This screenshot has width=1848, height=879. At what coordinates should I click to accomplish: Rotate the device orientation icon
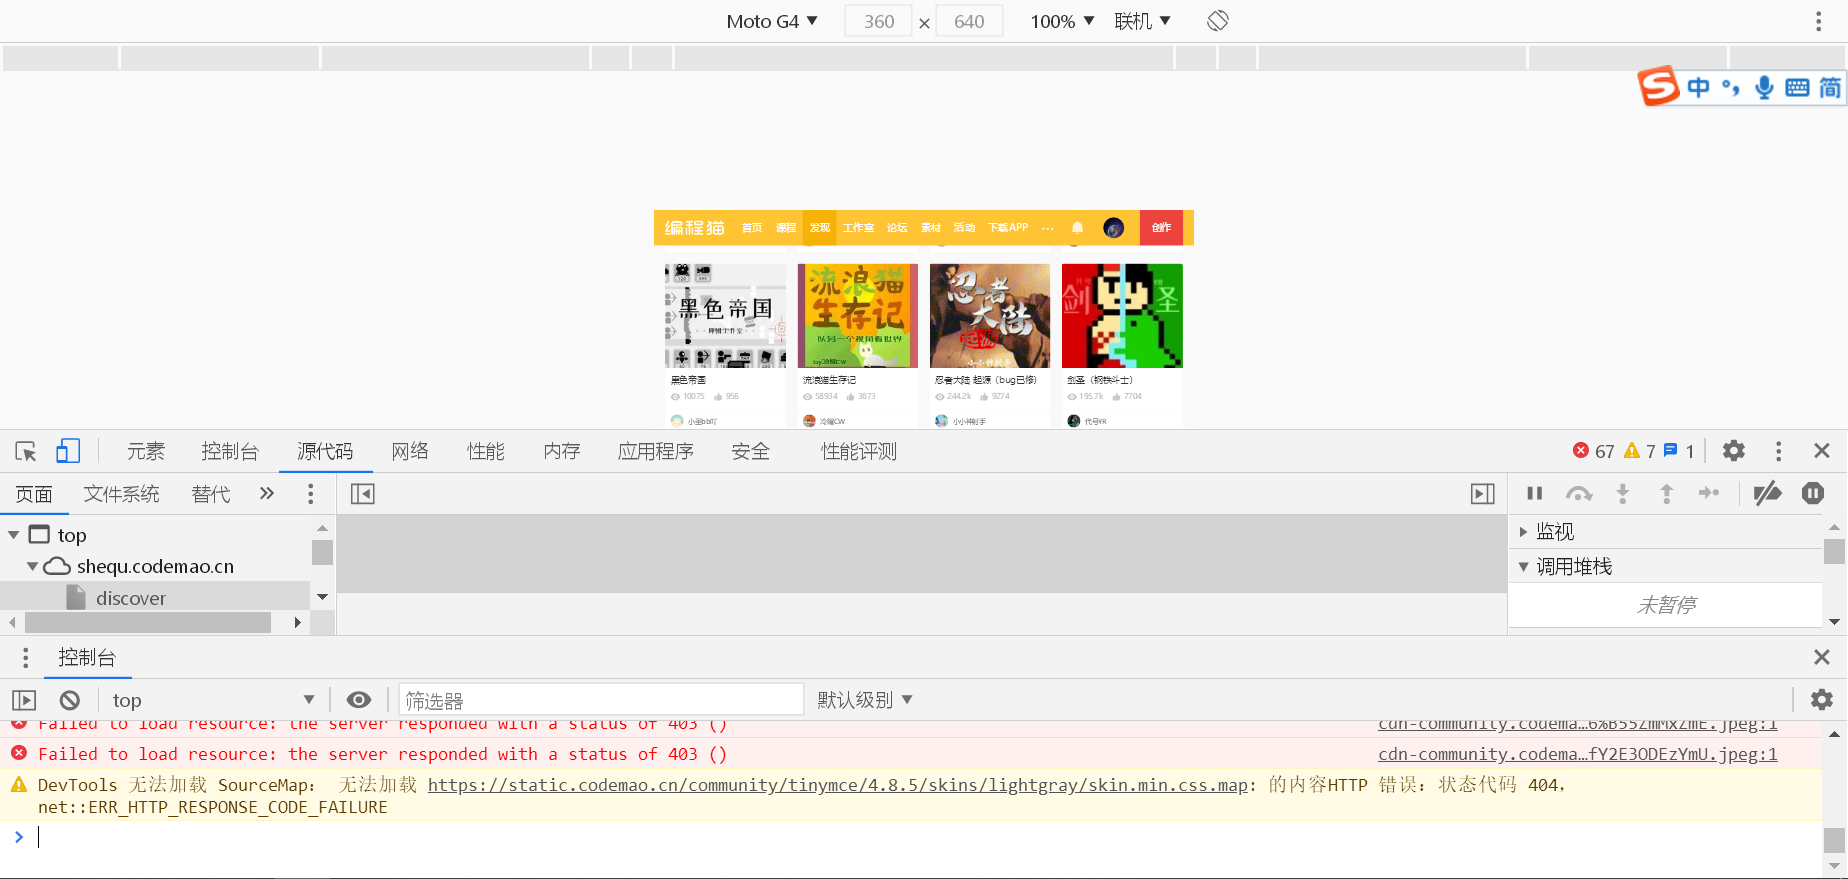1217,21
